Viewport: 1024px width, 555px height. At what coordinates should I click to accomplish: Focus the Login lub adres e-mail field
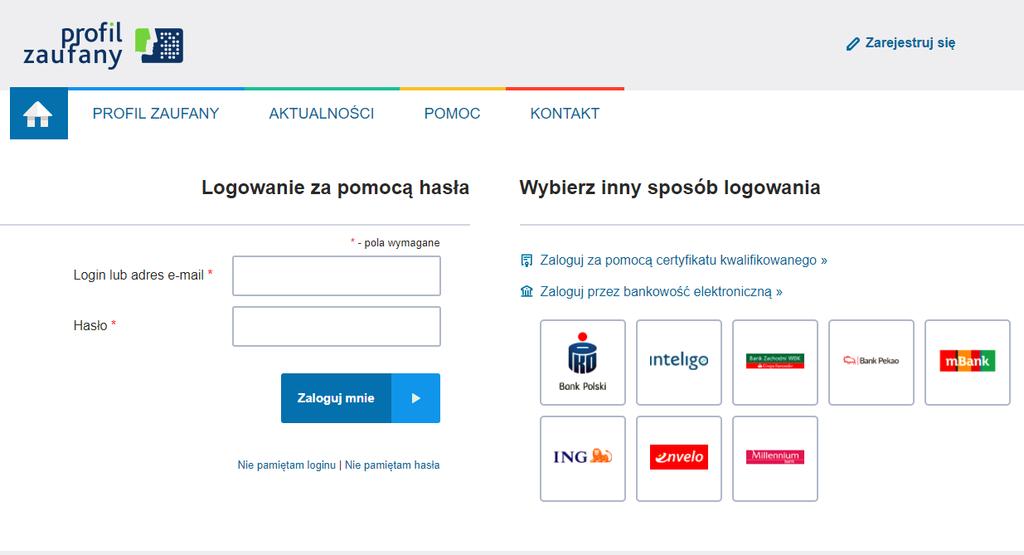pyautogui.click(x=336, y=276)
